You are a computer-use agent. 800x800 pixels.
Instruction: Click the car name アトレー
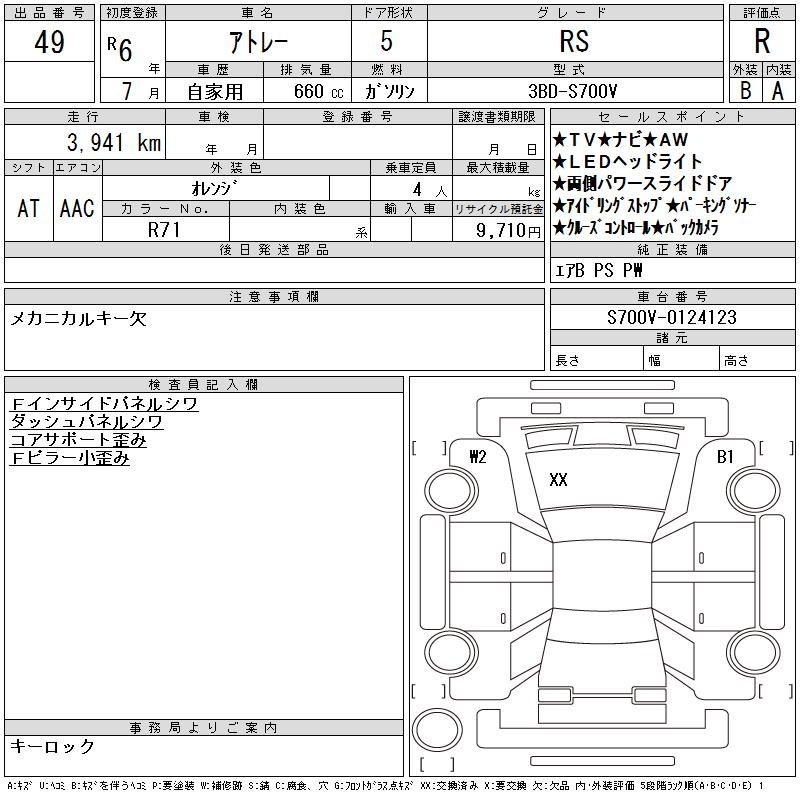(x=258, y=42)
